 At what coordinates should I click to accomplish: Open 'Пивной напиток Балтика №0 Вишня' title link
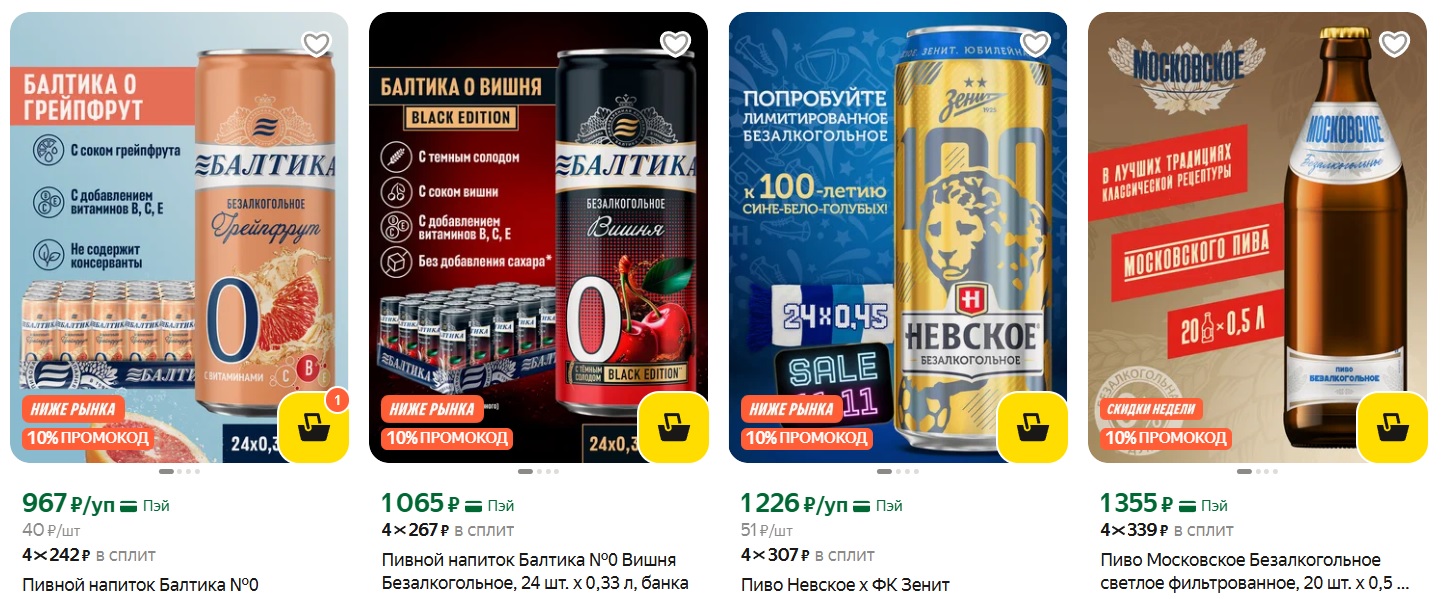pyautogui.click(x=535, y=572)
